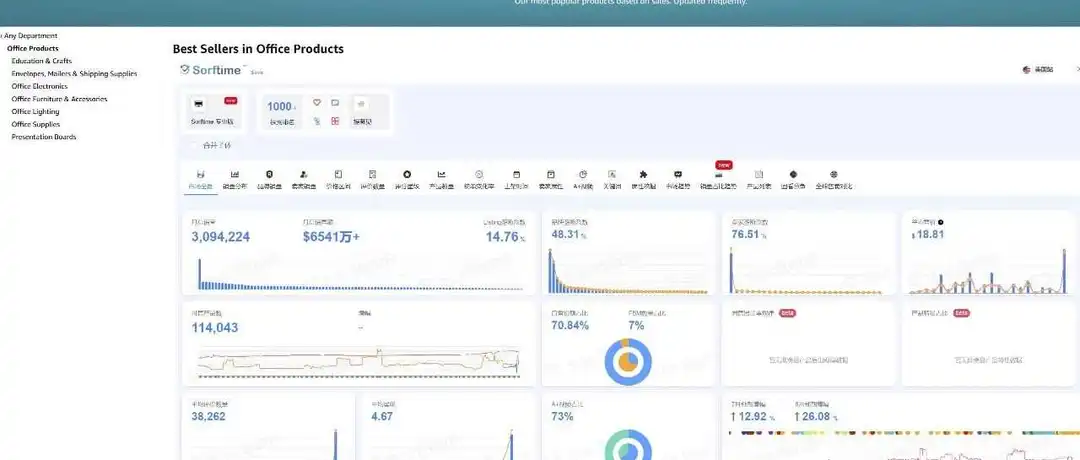This screenshot has width=1080, height=460.
Task: Open Office Furniture & Accessories
Action: [59, 99]
